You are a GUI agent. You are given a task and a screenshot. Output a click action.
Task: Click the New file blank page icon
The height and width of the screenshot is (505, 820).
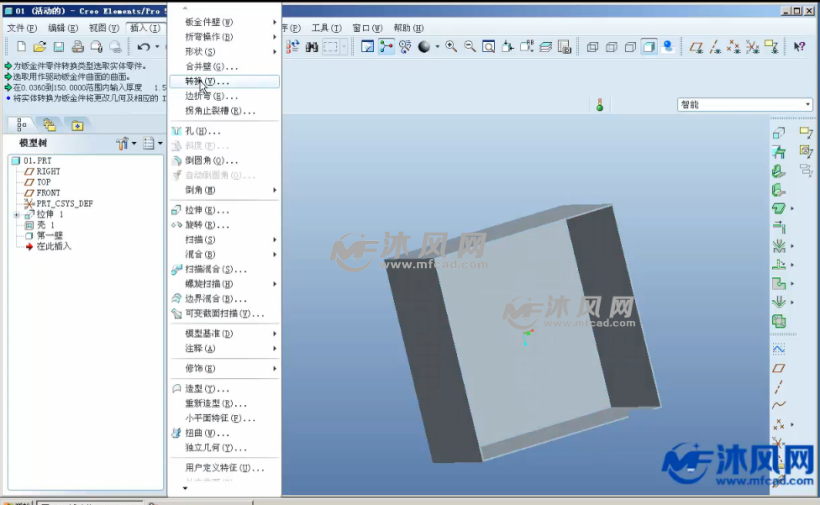pyautogui.click(x=21, y=47)
